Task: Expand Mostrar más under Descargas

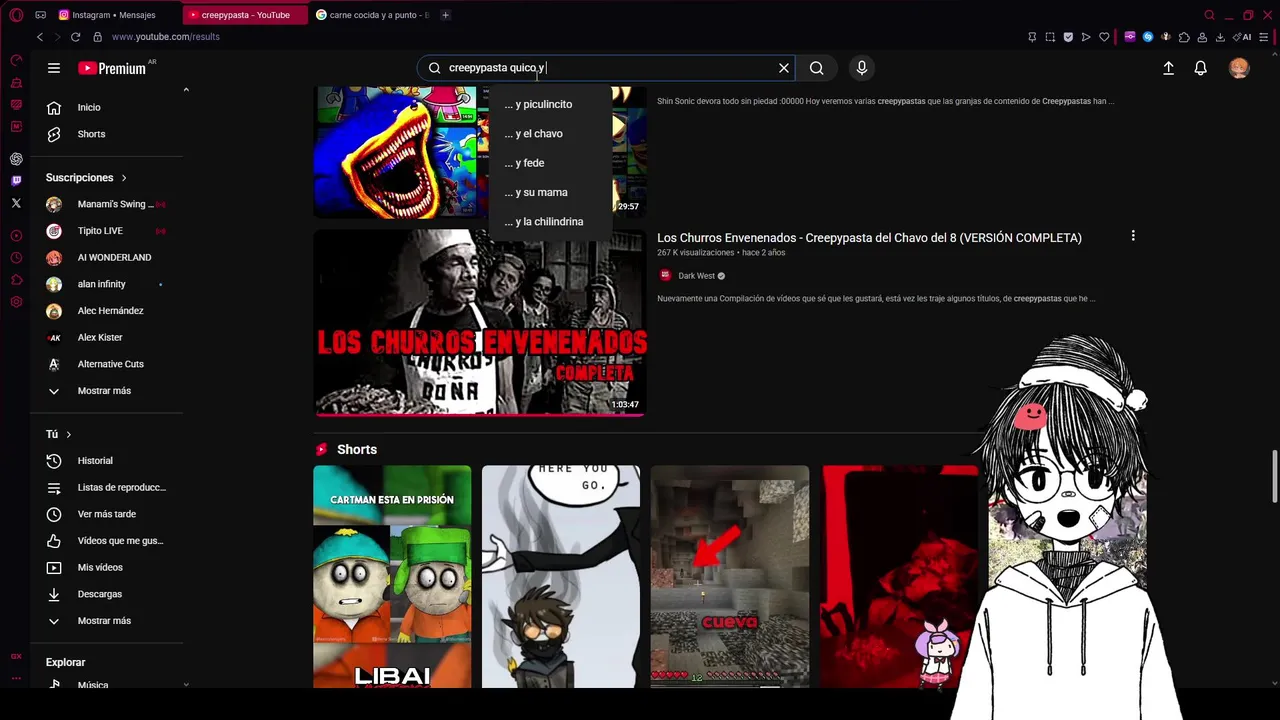Action: (x=107, y=621)
